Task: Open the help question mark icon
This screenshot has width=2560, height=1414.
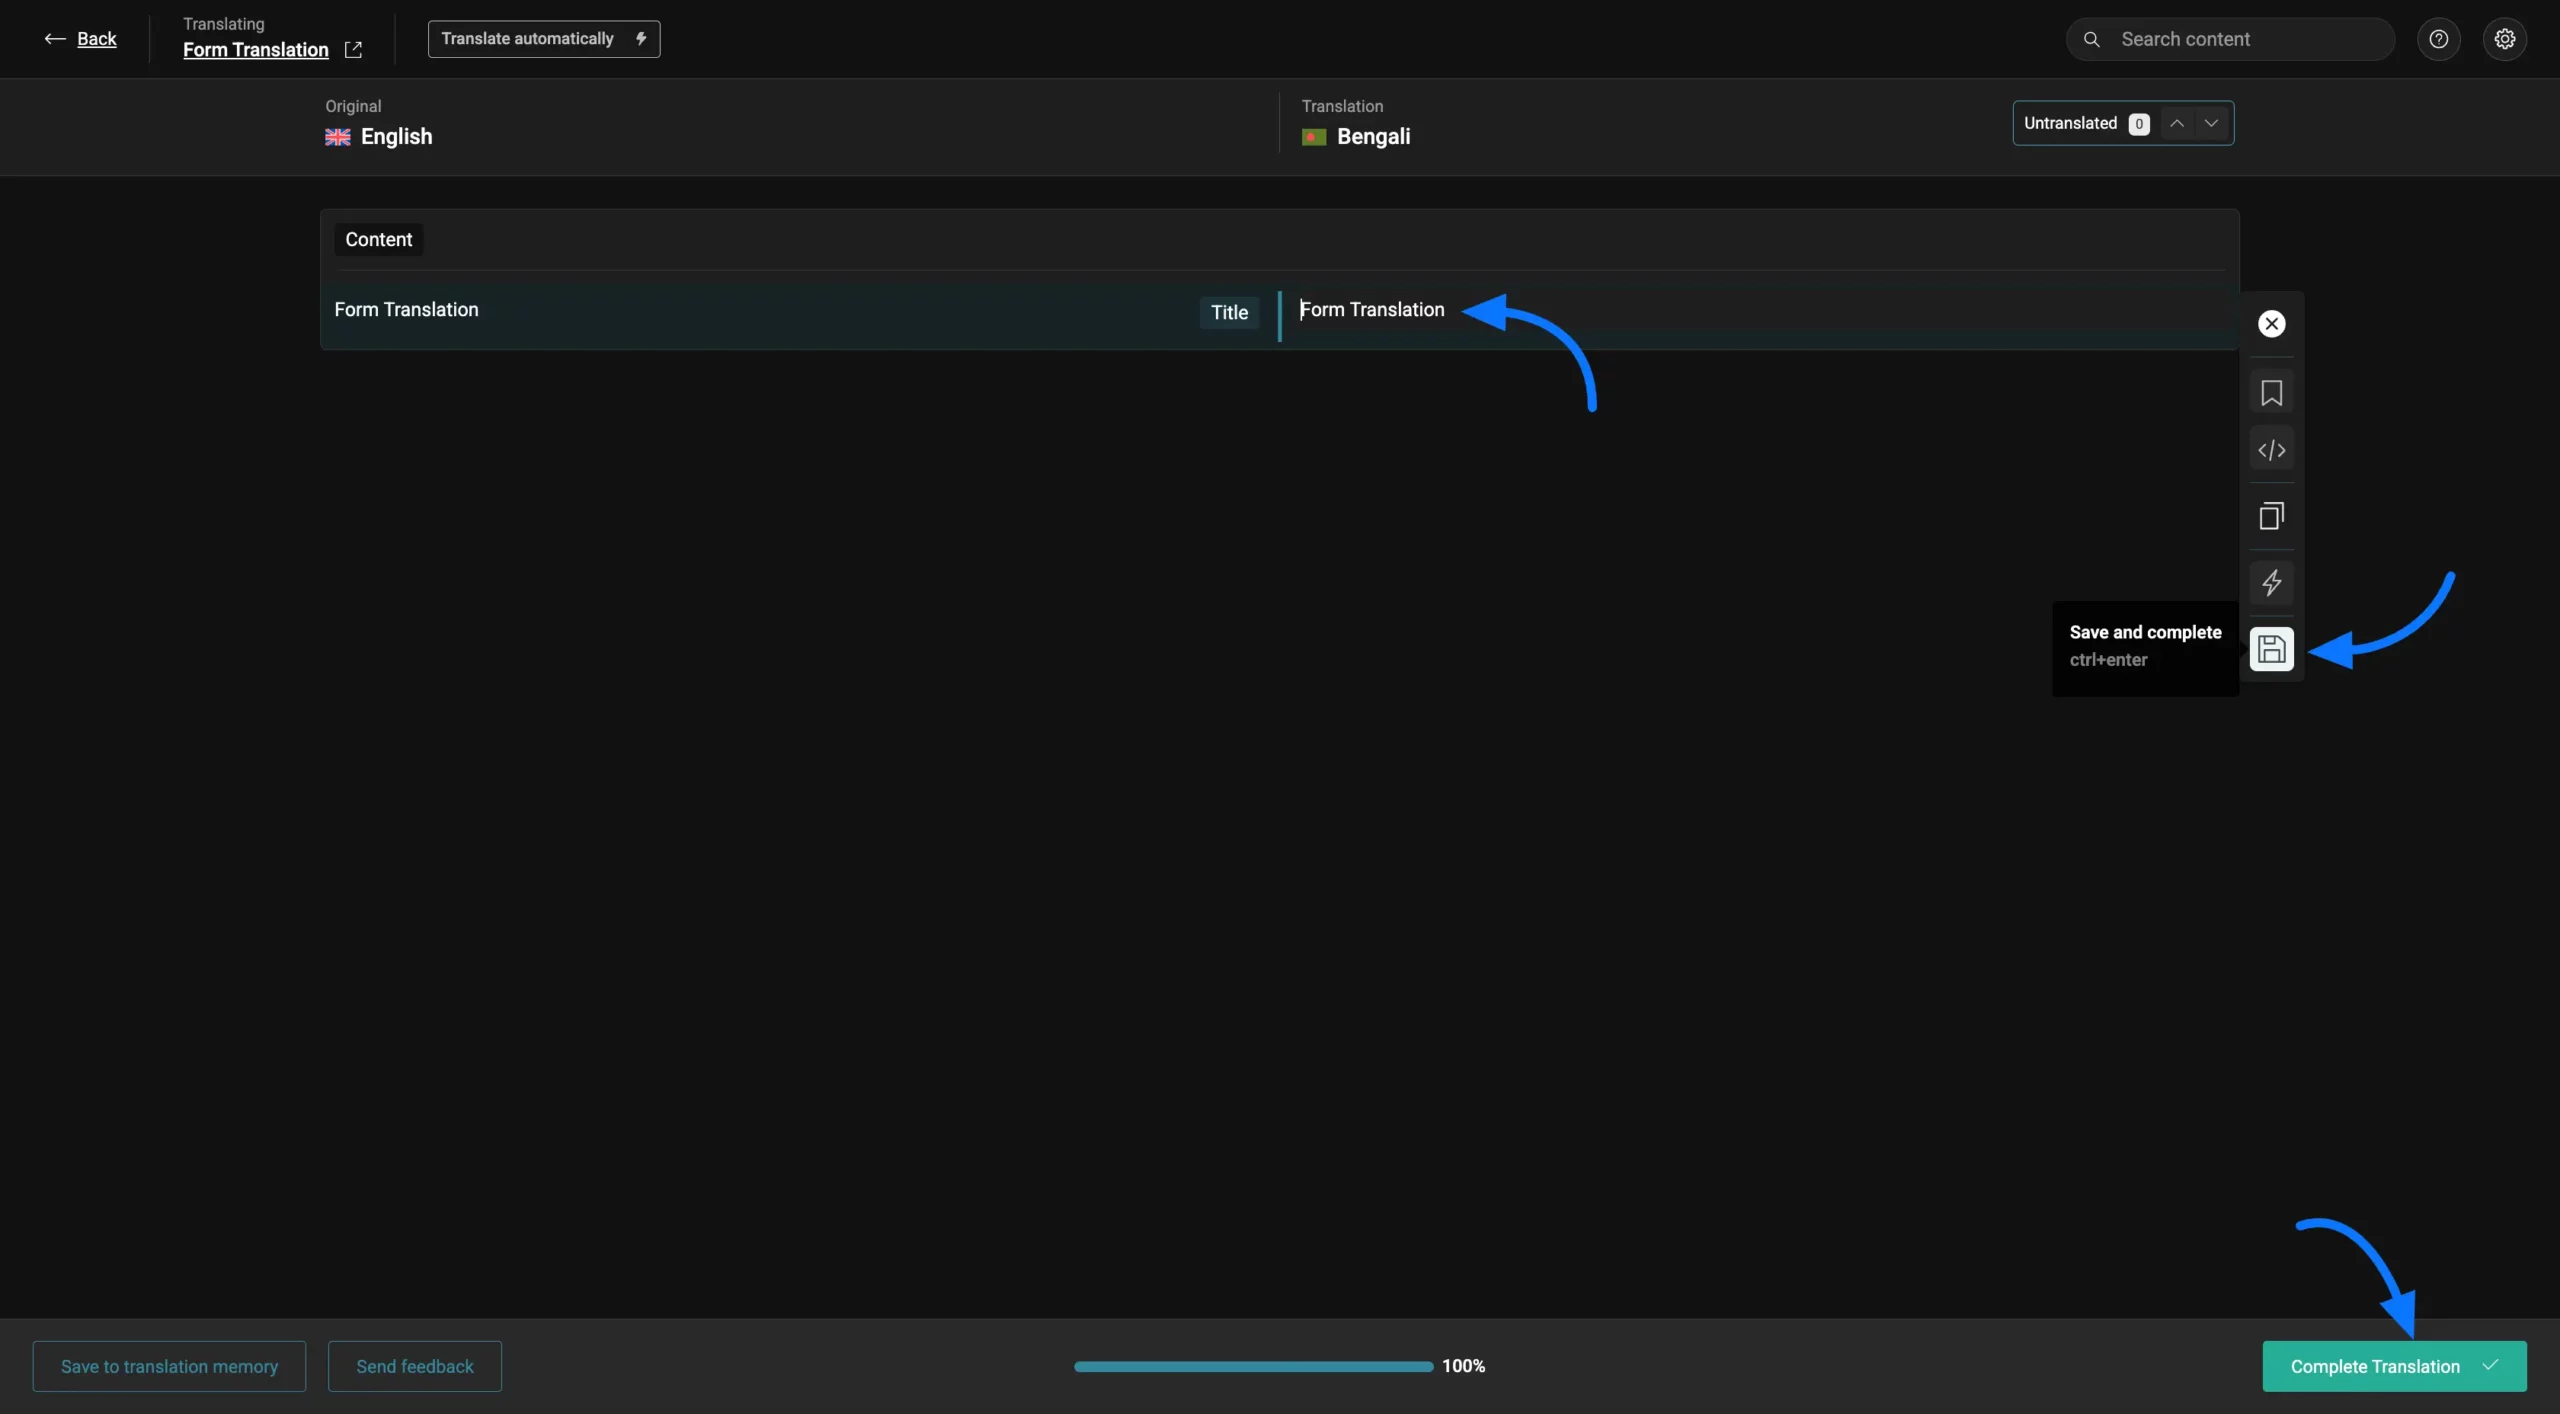Action: click(x=2438, y=39)
